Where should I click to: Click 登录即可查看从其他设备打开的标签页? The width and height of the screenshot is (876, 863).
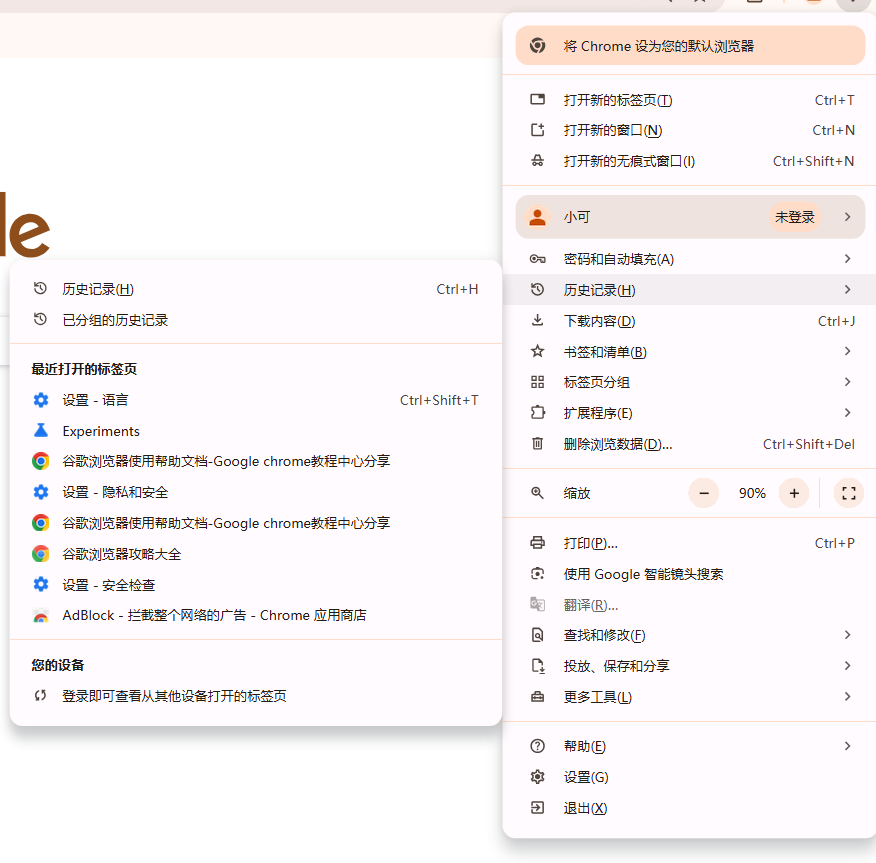coord(256,696)
